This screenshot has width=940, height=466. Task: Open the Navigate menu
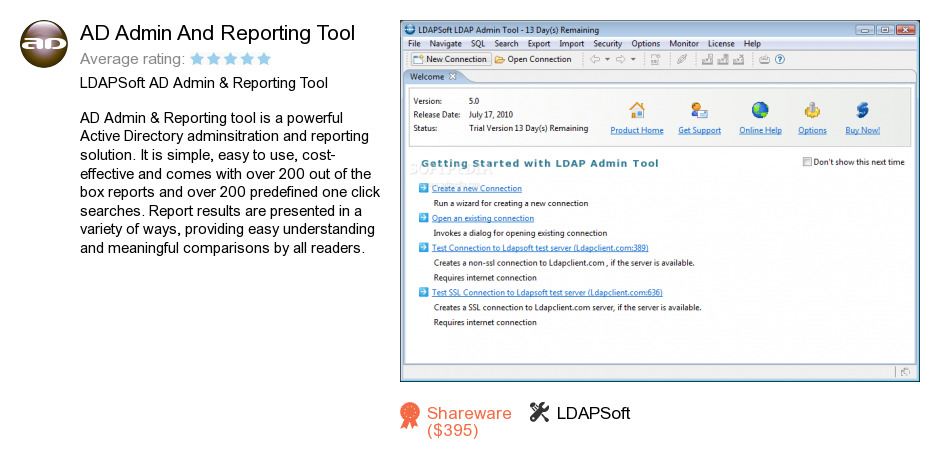(x=445, y=44)
